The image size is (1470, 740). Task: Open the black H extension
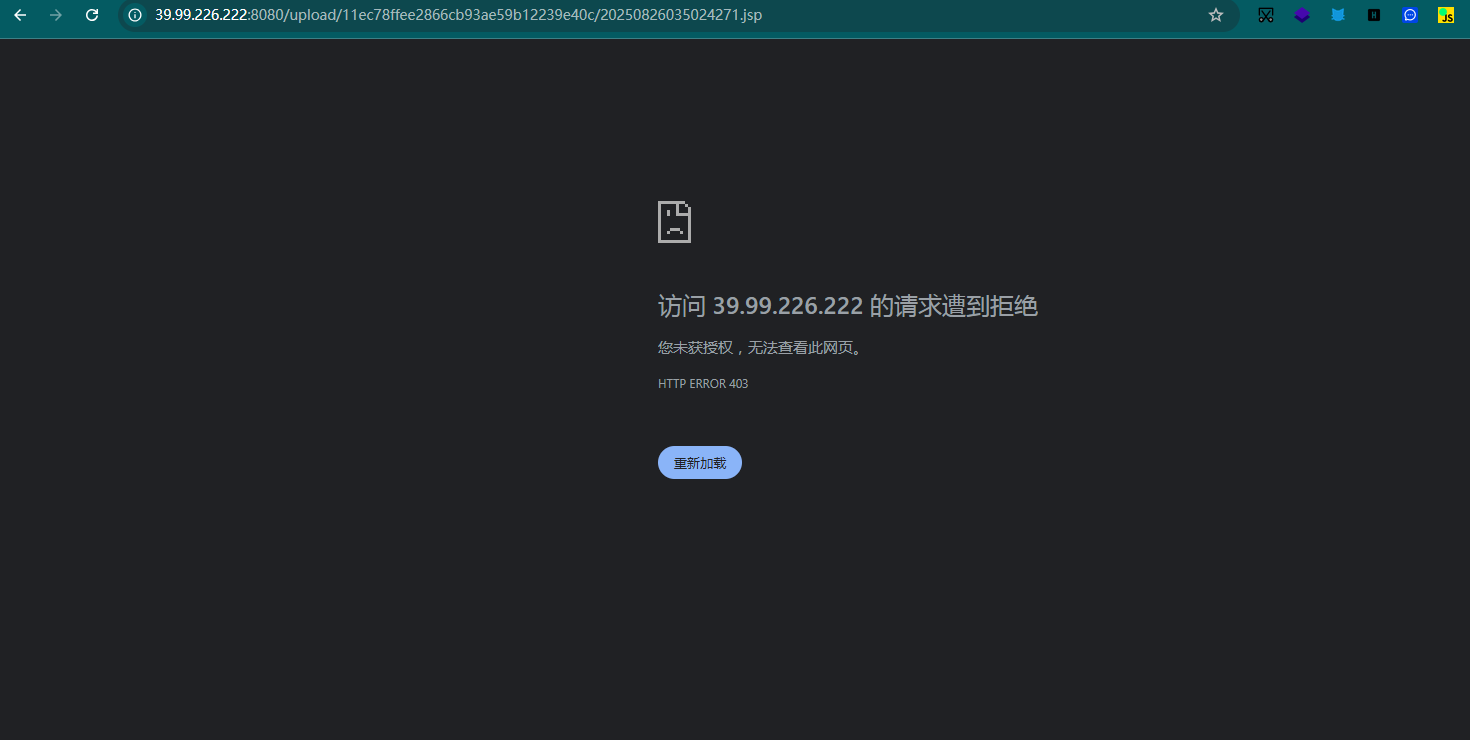tap(1374, 15)
